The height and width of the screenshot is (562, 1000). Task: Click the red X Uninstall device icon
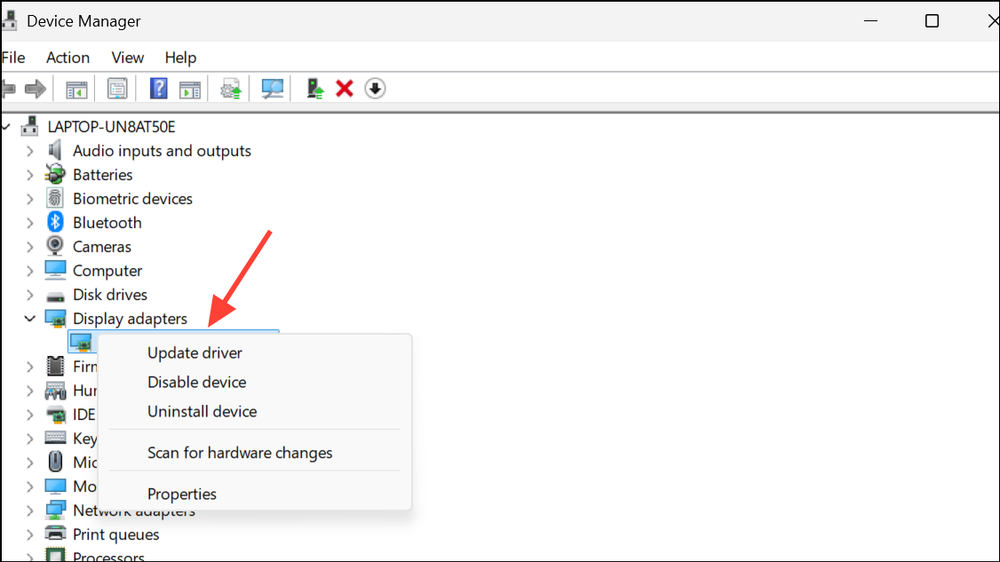345,89
